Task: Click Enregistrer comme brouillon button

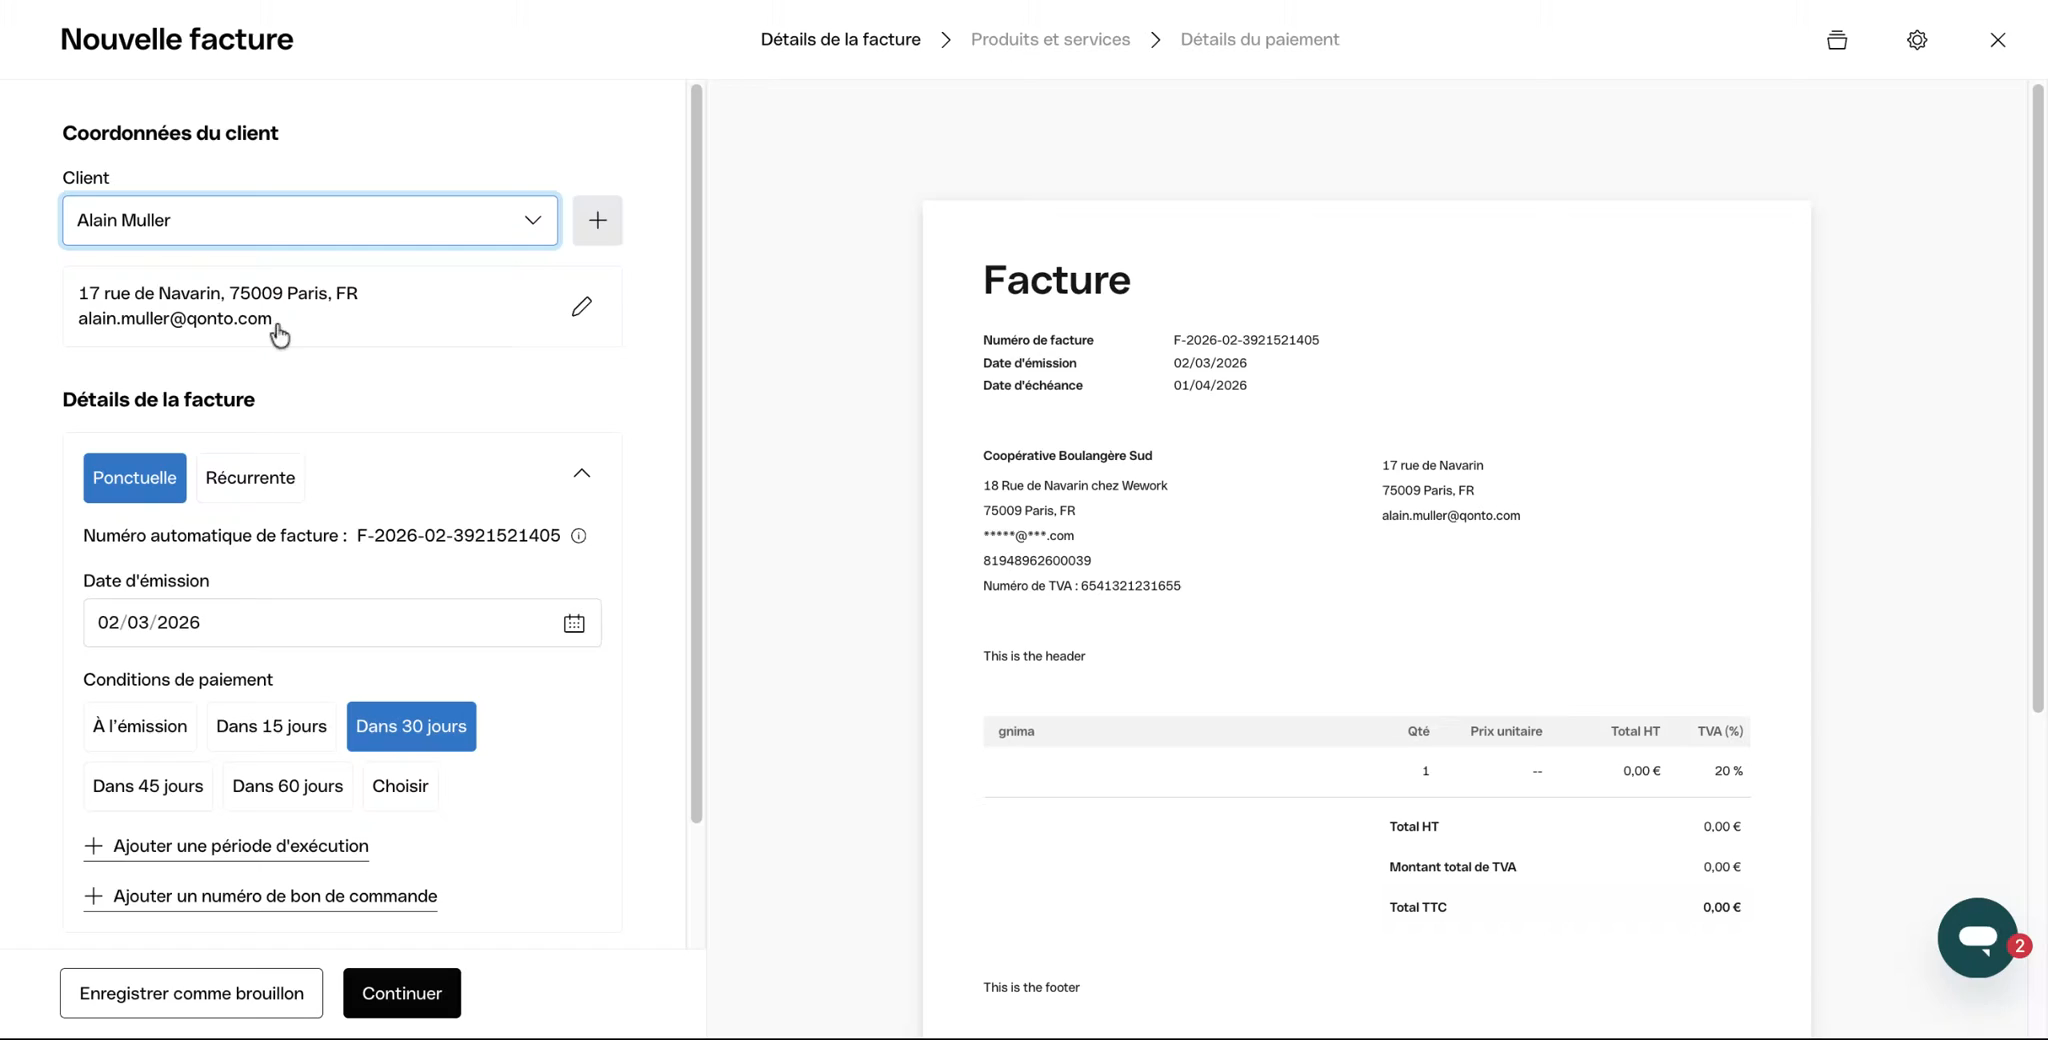Action: (x=191, y=993)
